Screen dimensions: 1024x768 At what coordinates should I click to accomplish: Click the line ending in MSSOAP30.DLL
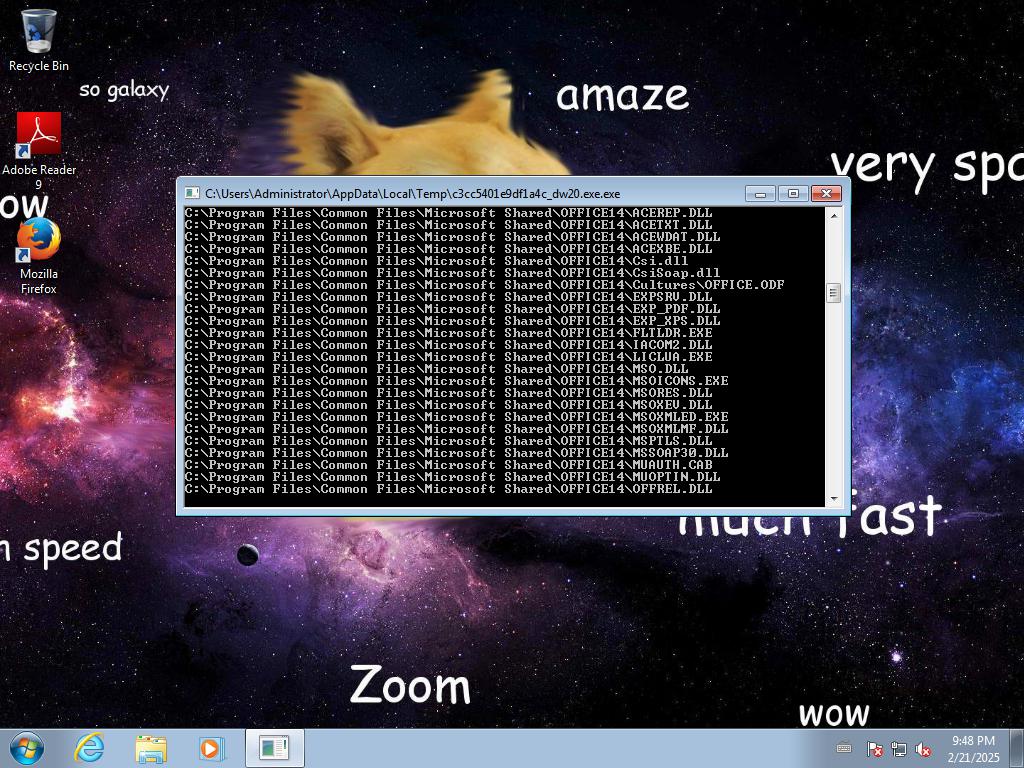[456, 453]
